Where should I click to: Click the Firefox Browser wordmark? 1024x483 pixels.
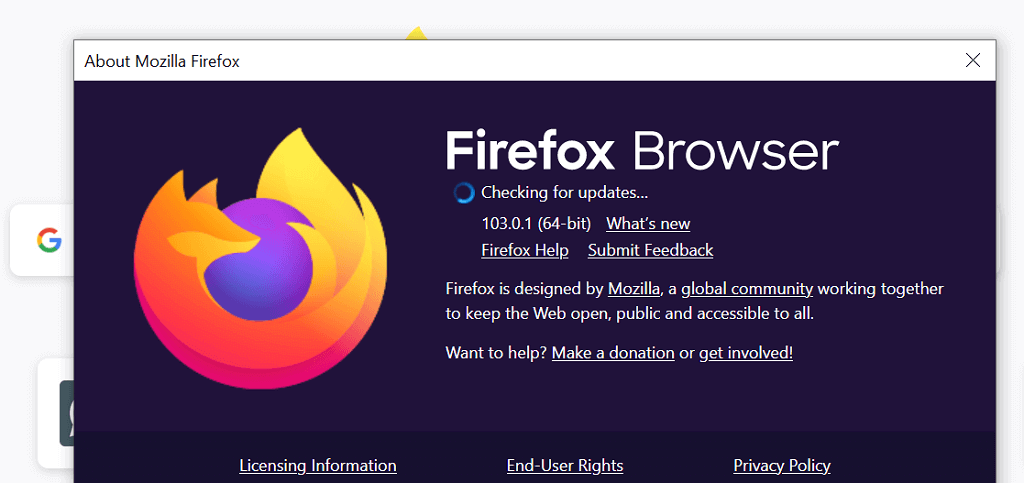point(642,151)
